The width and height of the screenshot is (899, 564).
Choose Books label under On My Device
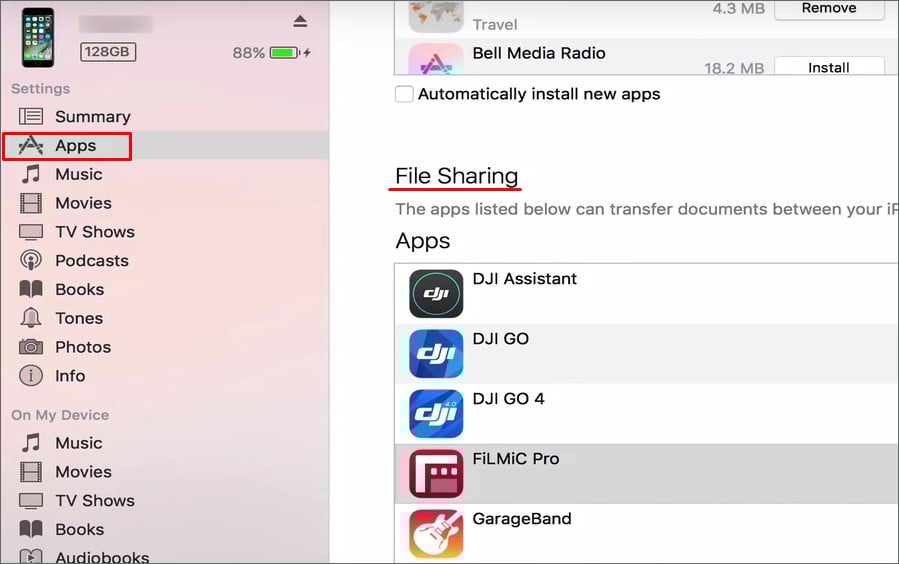click(80, 529)
